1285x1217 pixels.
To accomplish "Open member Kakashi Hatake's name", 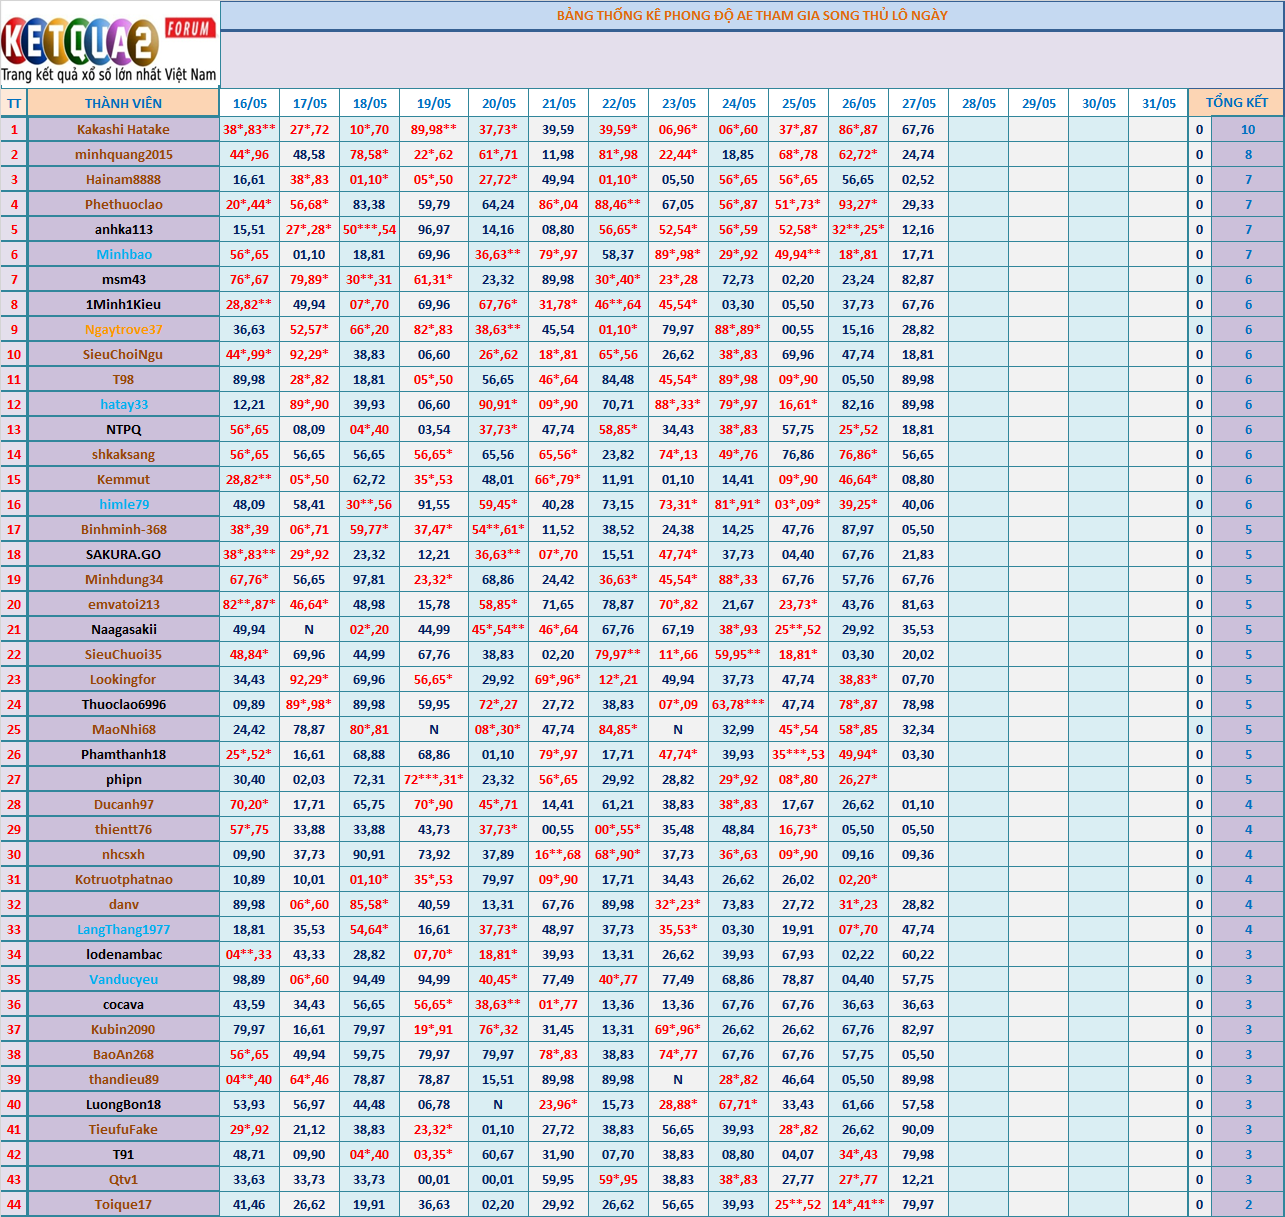I will [x=123, y=129].
